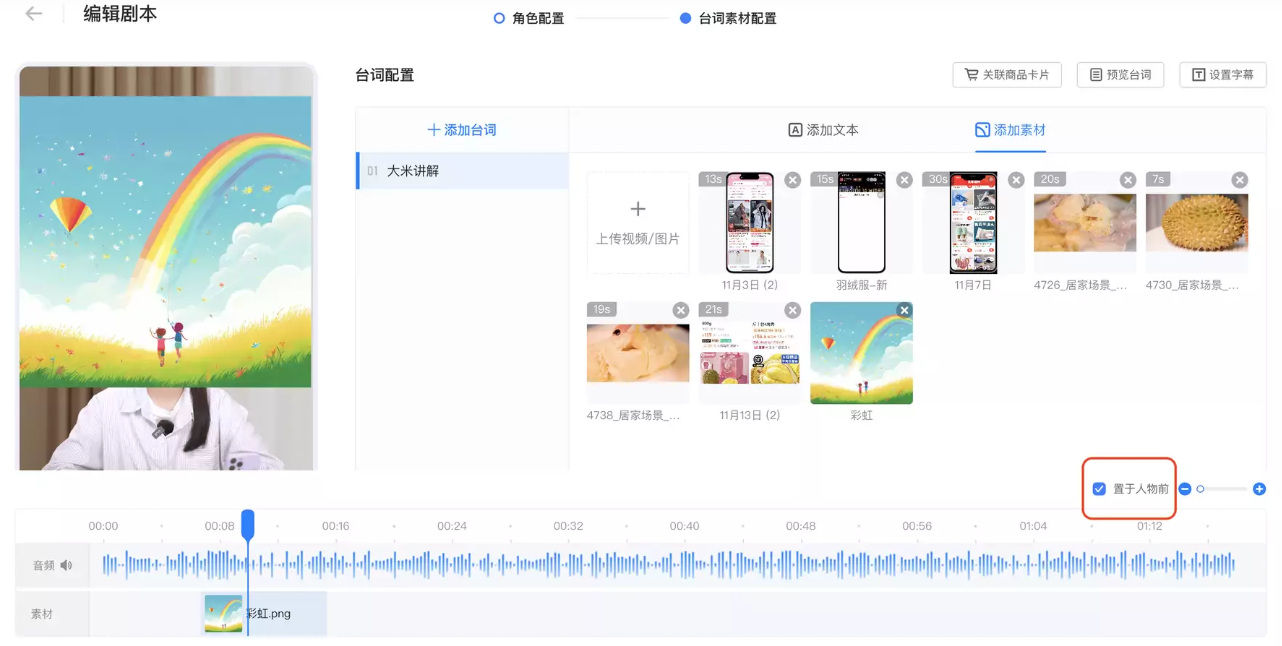Click the zoom-out minus icon near timeline
This screenshot has height=646, width=1282.
[x=1184, y=489]
